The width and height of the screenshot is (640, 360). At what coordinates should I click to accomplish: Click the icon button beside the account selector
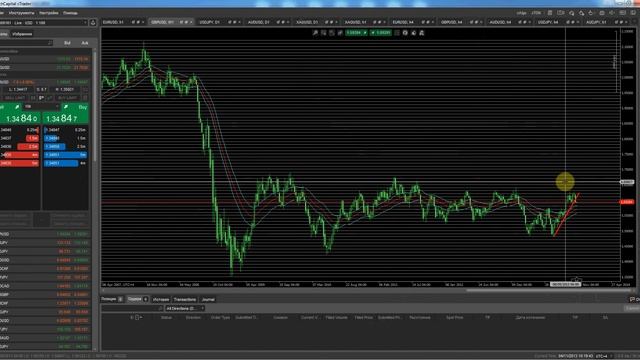[93, 22]
